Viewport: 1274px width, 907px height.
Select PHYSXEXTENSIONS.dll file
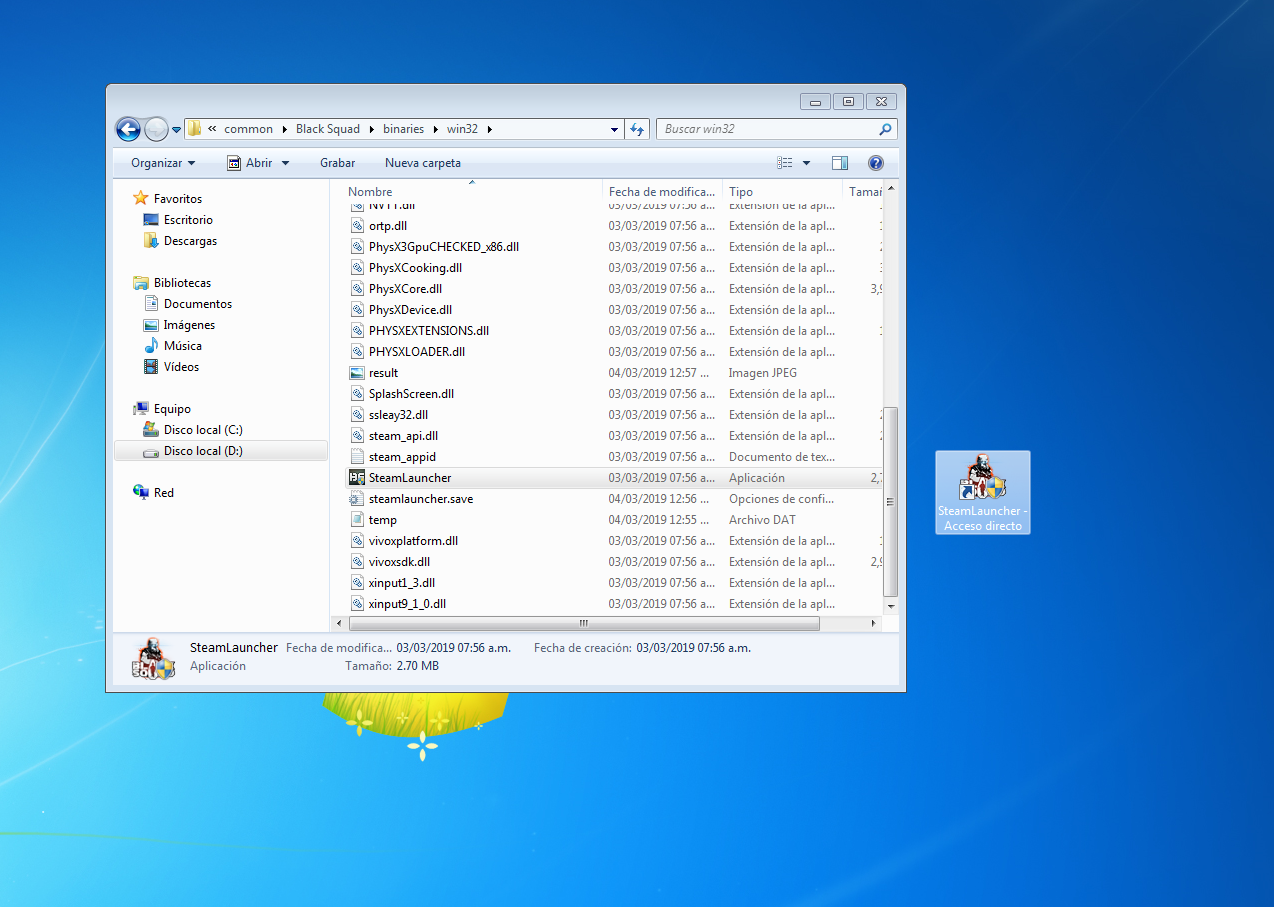(428, 331)
